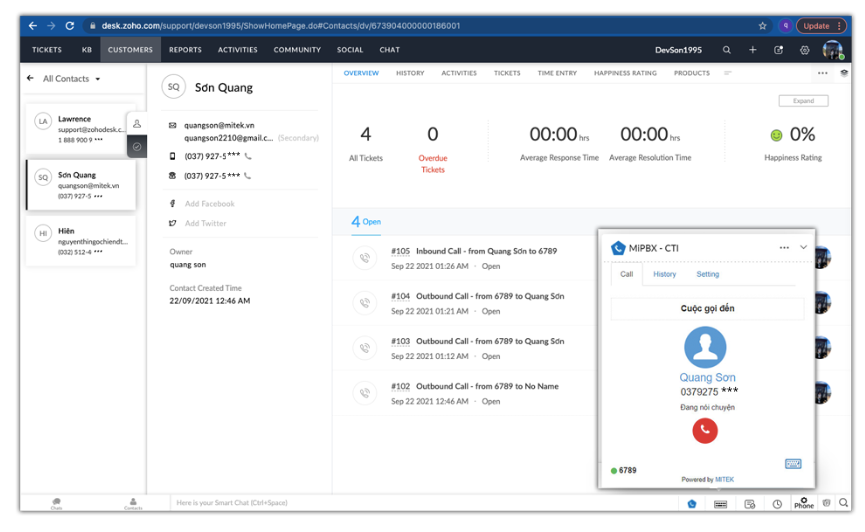The image size is (865, 532).
Task: Go back using the arrow beside All Contacts
Action: point(31,78)
